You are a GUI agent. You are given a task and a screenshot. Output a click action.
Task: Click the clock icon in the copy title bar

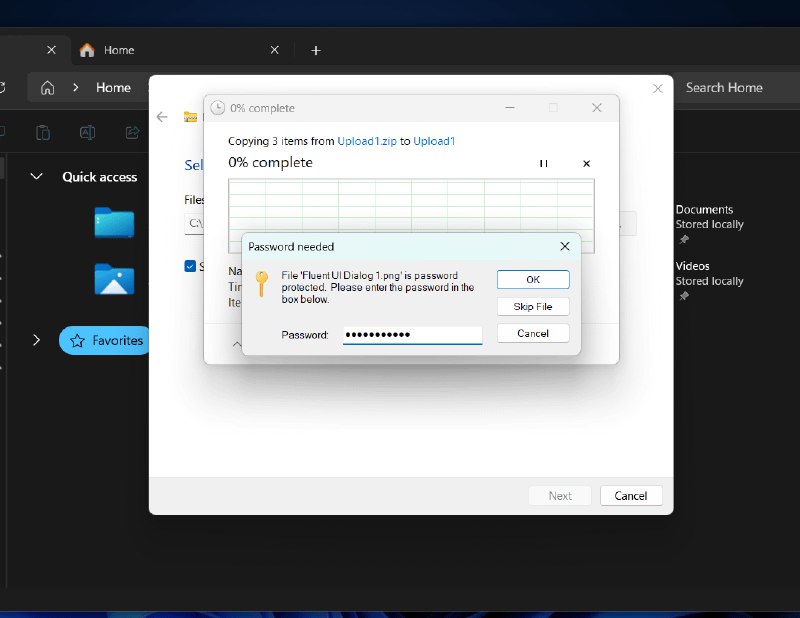[218, 108]
